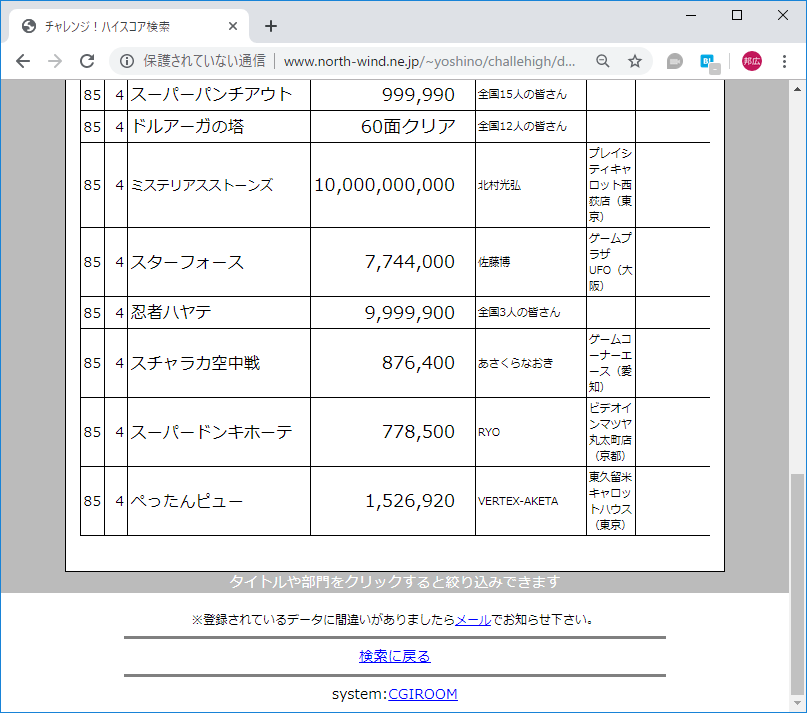The height and width of the screenshot is (713, 807).
Task: Click the forward navigation arrow
Action: tap(54, 61)
